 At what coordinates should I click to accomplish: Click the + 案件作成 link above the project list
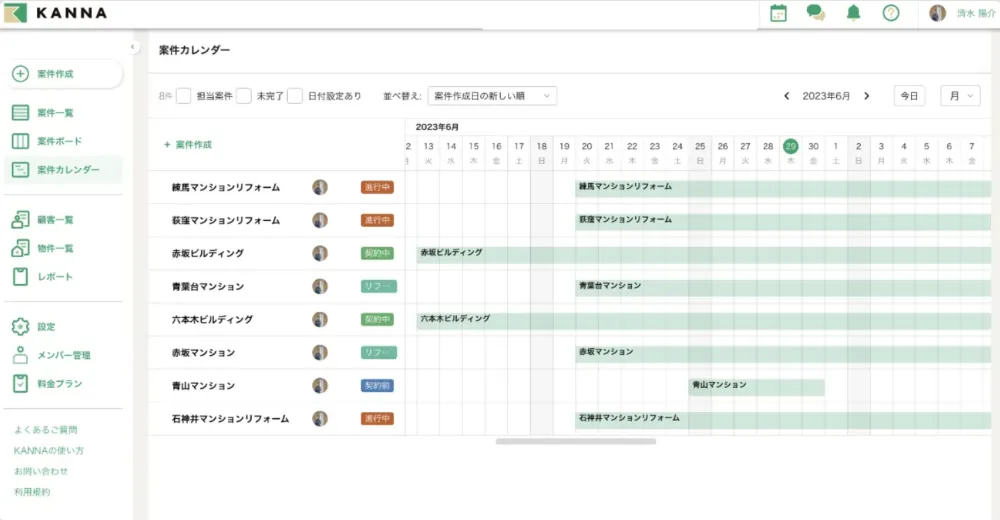[188, 145]
